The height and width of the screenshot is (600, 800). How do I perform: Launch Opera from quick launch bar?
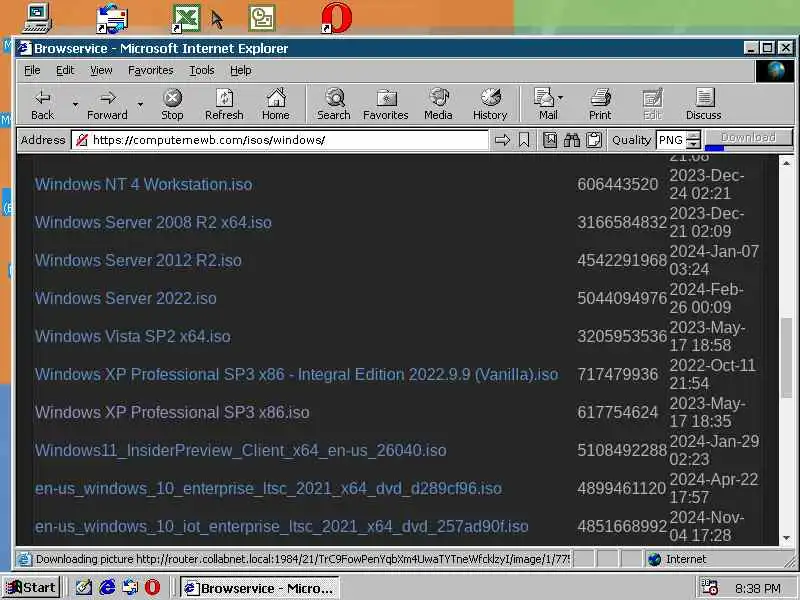click(152, 588)
